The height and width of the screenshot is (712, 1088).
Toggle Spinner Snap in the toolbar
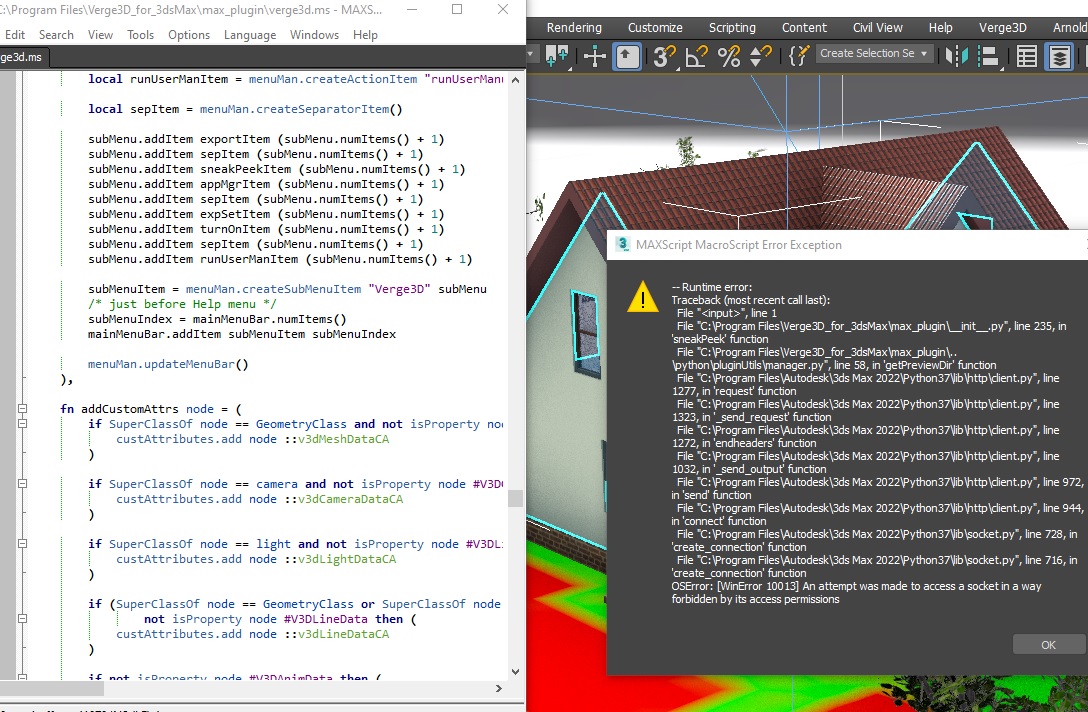760,56
